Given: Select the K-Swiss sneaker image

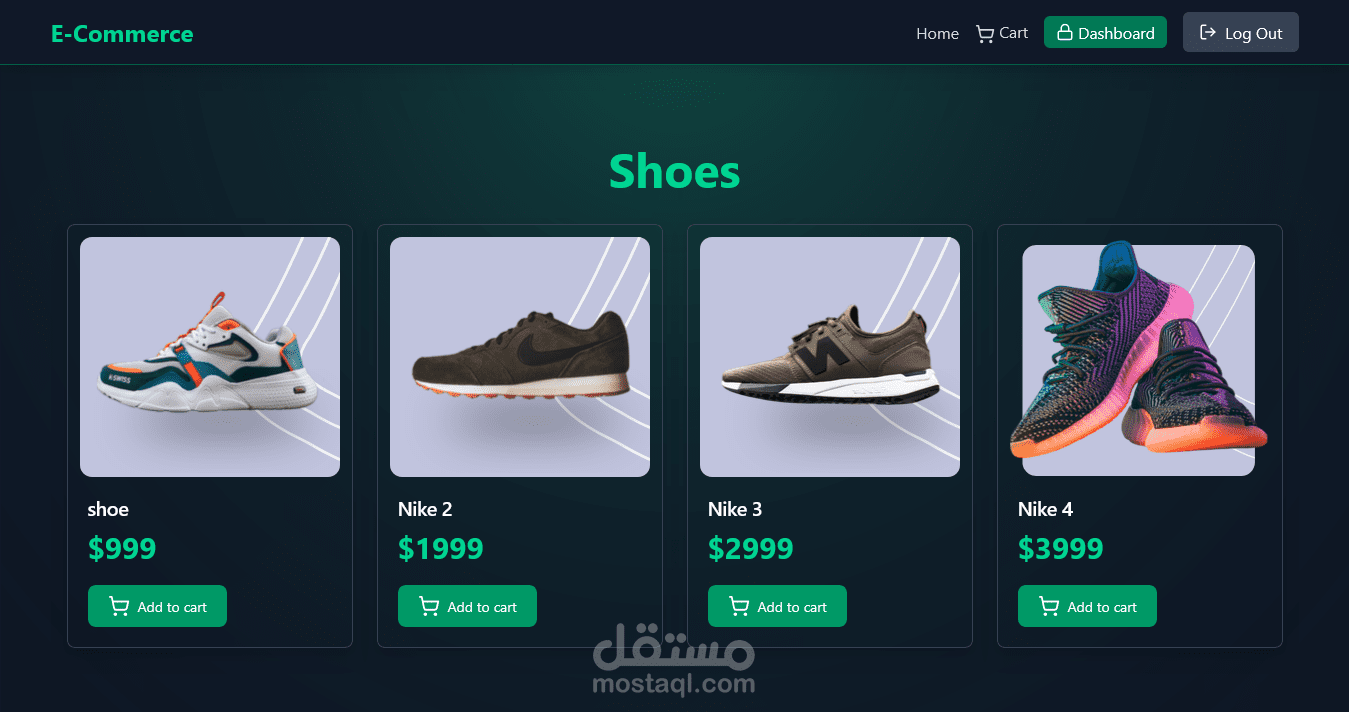Looking at the screenshot, I should click(x=210, y=357).
